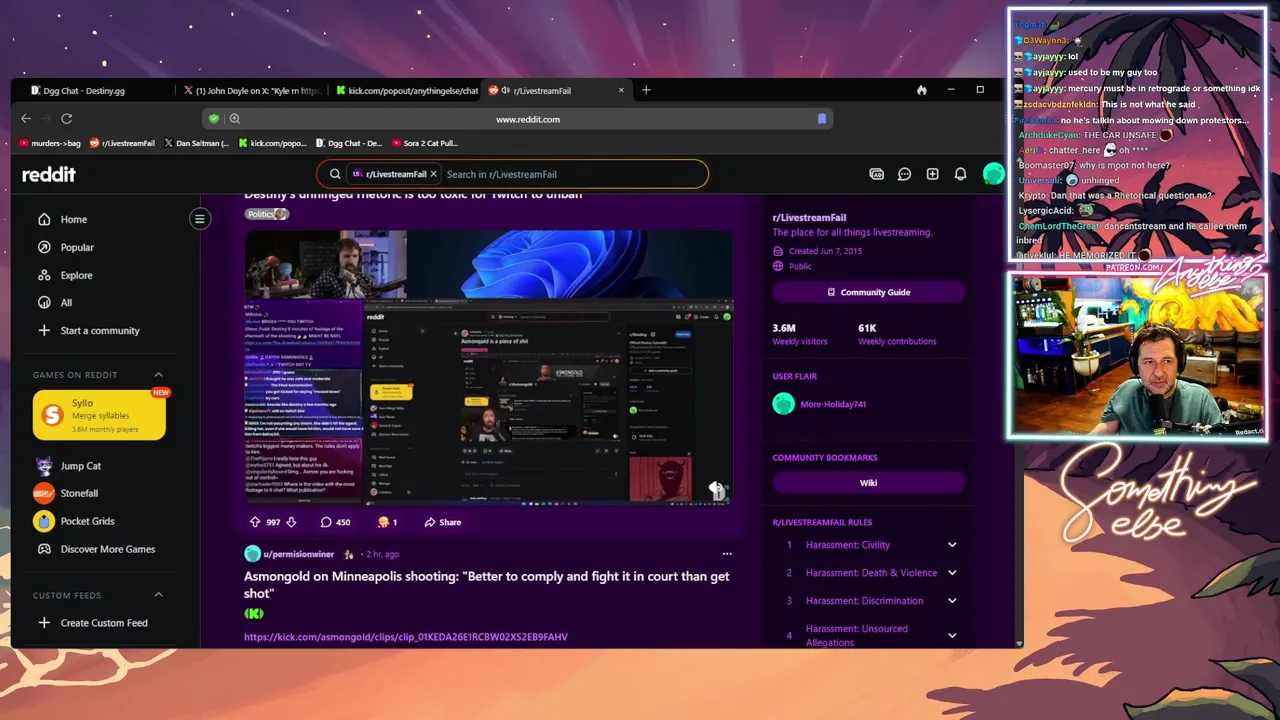Click Create Custom Feed

[104, 623]
